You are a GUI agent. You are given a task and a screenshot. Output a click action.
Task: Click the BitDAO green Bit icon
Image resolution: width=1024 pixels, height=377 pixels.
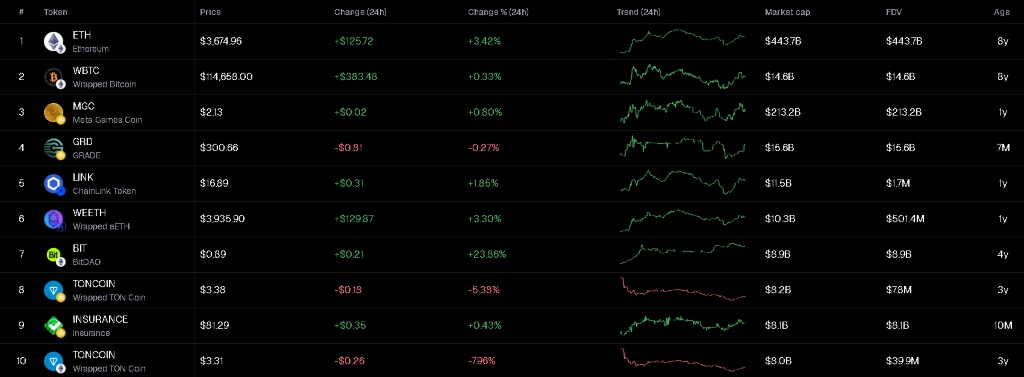tap(54, 255)
